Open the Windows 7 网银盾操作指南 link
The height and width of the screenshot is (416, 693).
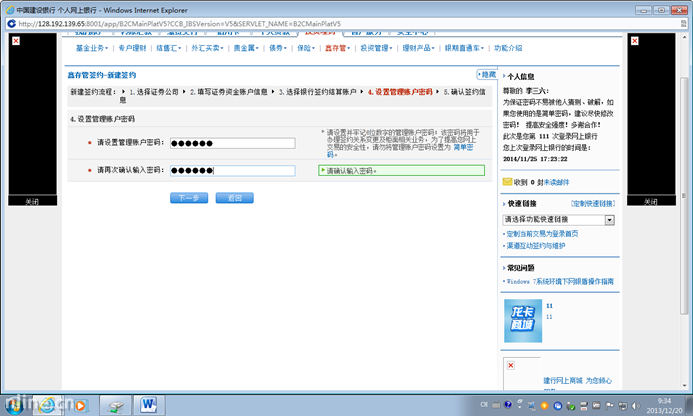[560, 281]
